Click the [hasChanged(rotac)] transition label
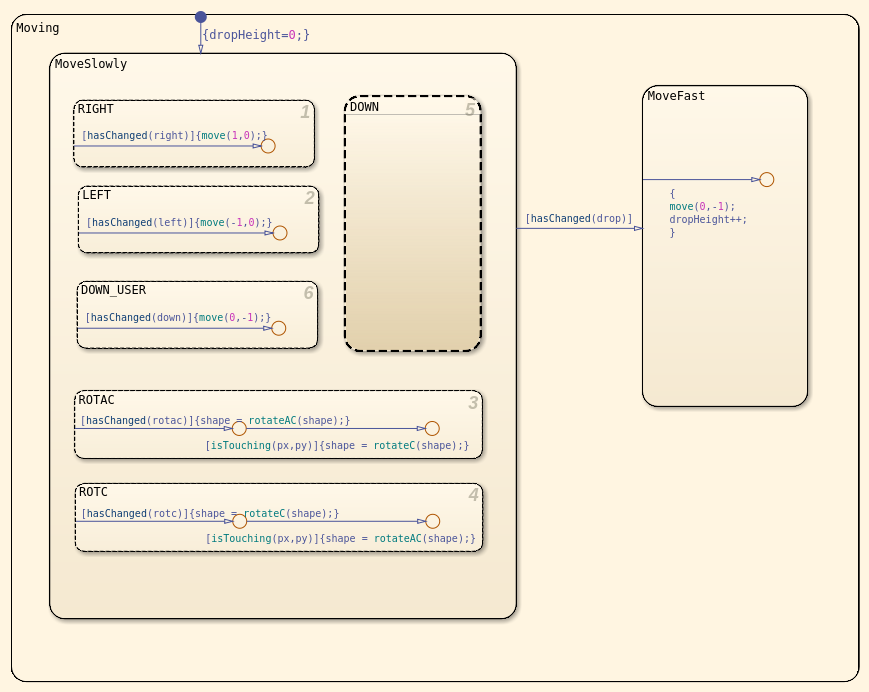Viewport: 869px width, 692px height. (215, 421)
